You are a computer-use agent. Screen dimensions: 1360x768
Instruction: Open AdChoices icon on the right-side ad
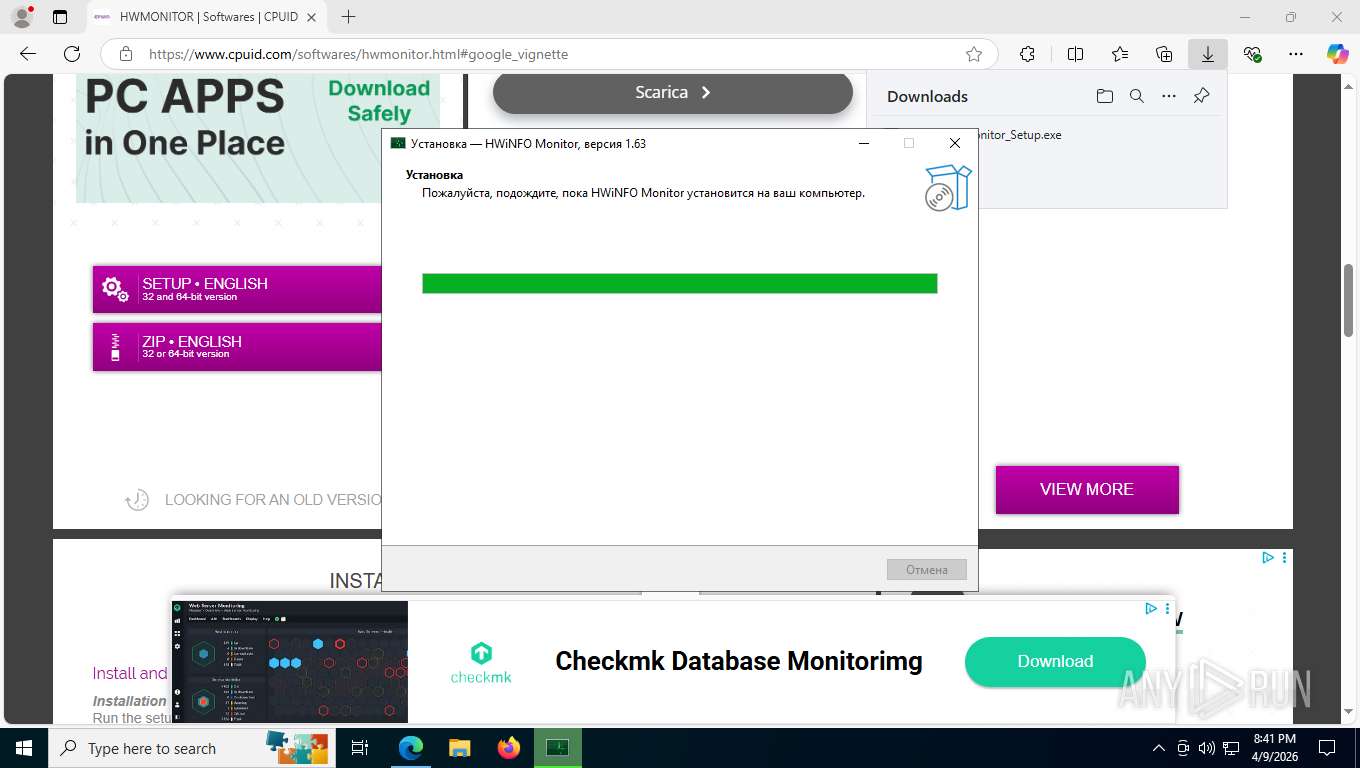[1267, 557]
